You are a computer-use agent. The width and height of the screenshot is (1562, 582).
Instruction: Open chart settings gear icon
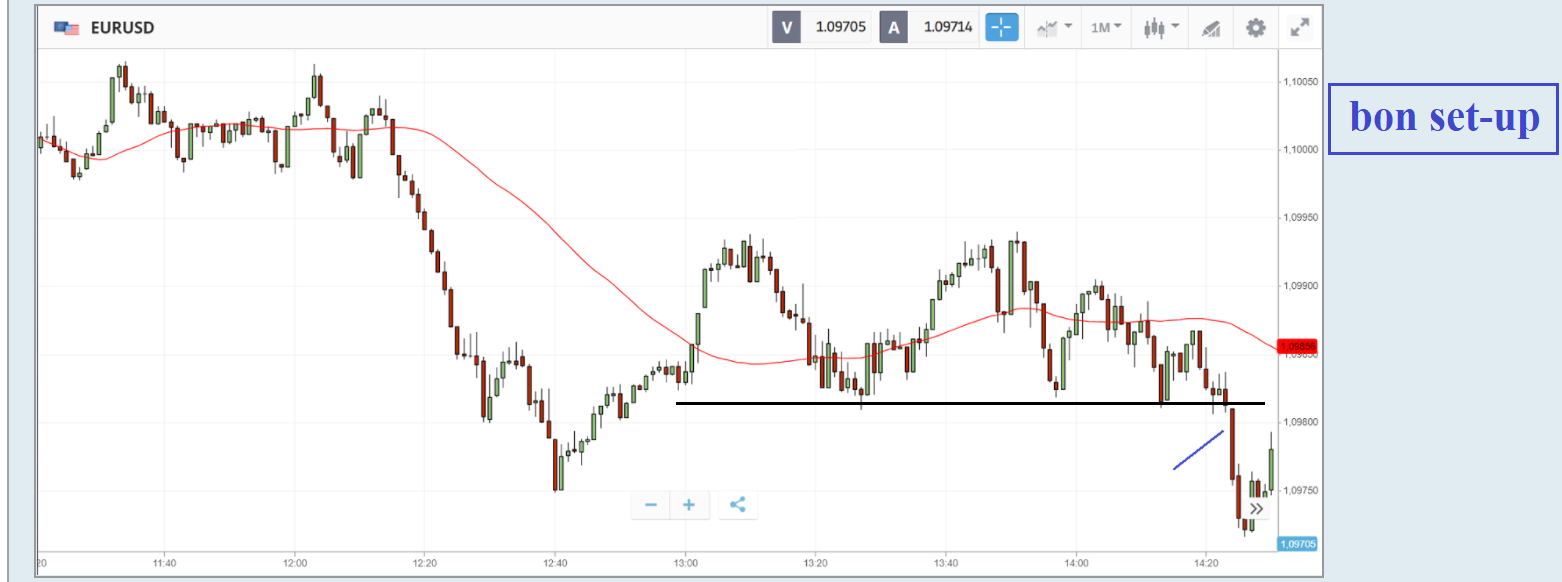[1256, 27]
